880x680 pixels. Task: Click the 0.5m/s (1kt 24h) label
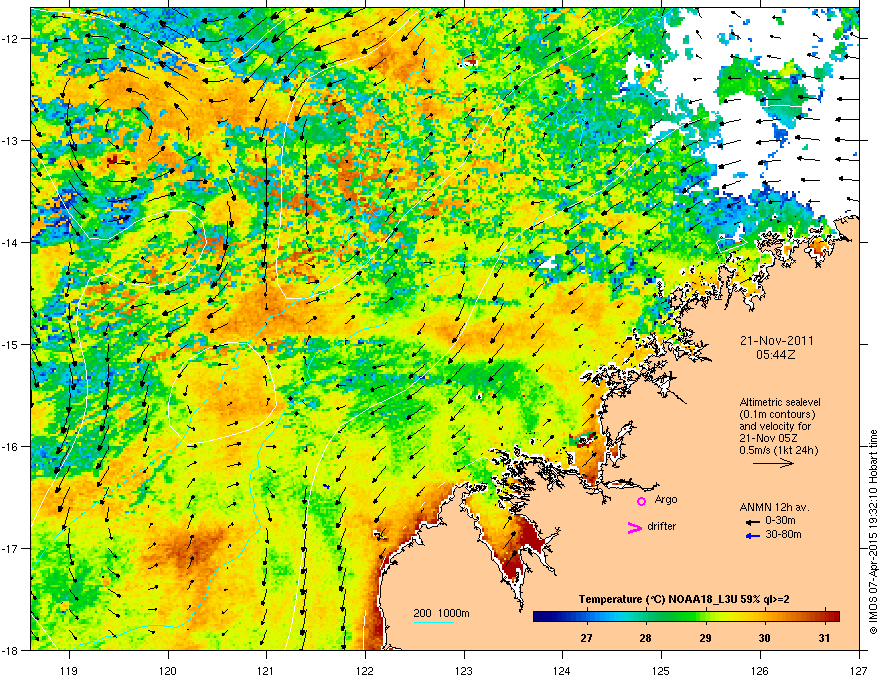778,450
